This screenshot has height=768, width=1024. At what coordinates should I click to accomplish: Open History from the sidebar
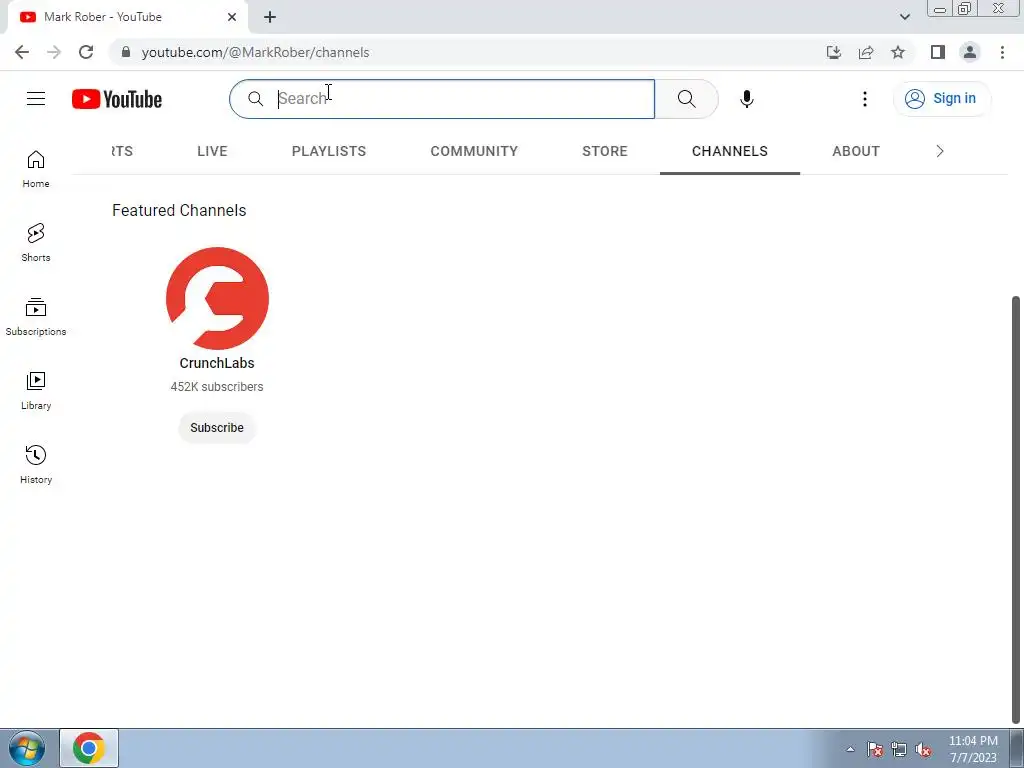coord(36,464)
